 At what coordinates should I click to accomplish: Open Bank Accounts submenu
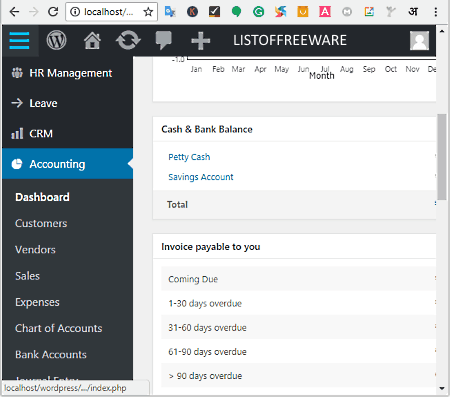pyautogui.click(x=51, y=355)
